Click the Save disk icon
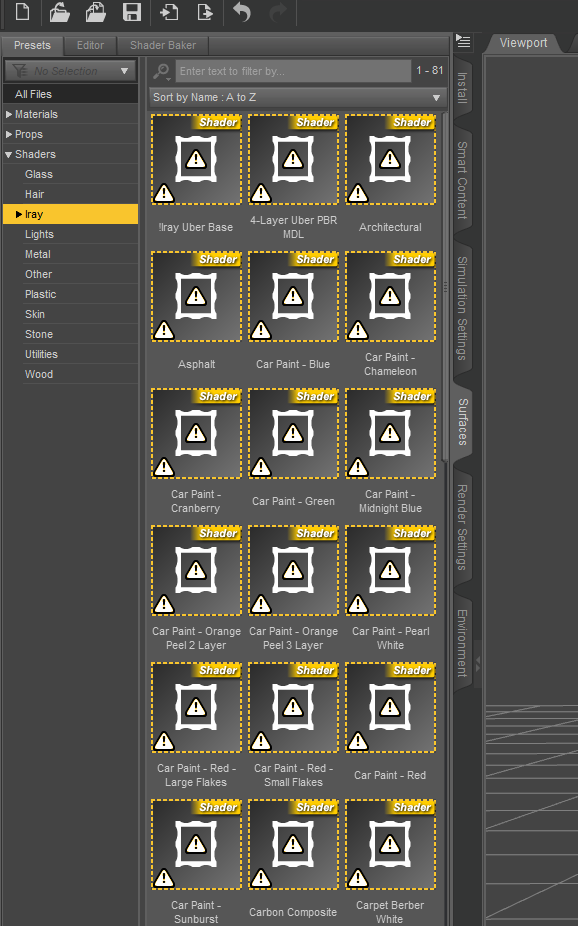 click(x=132, y=12)
